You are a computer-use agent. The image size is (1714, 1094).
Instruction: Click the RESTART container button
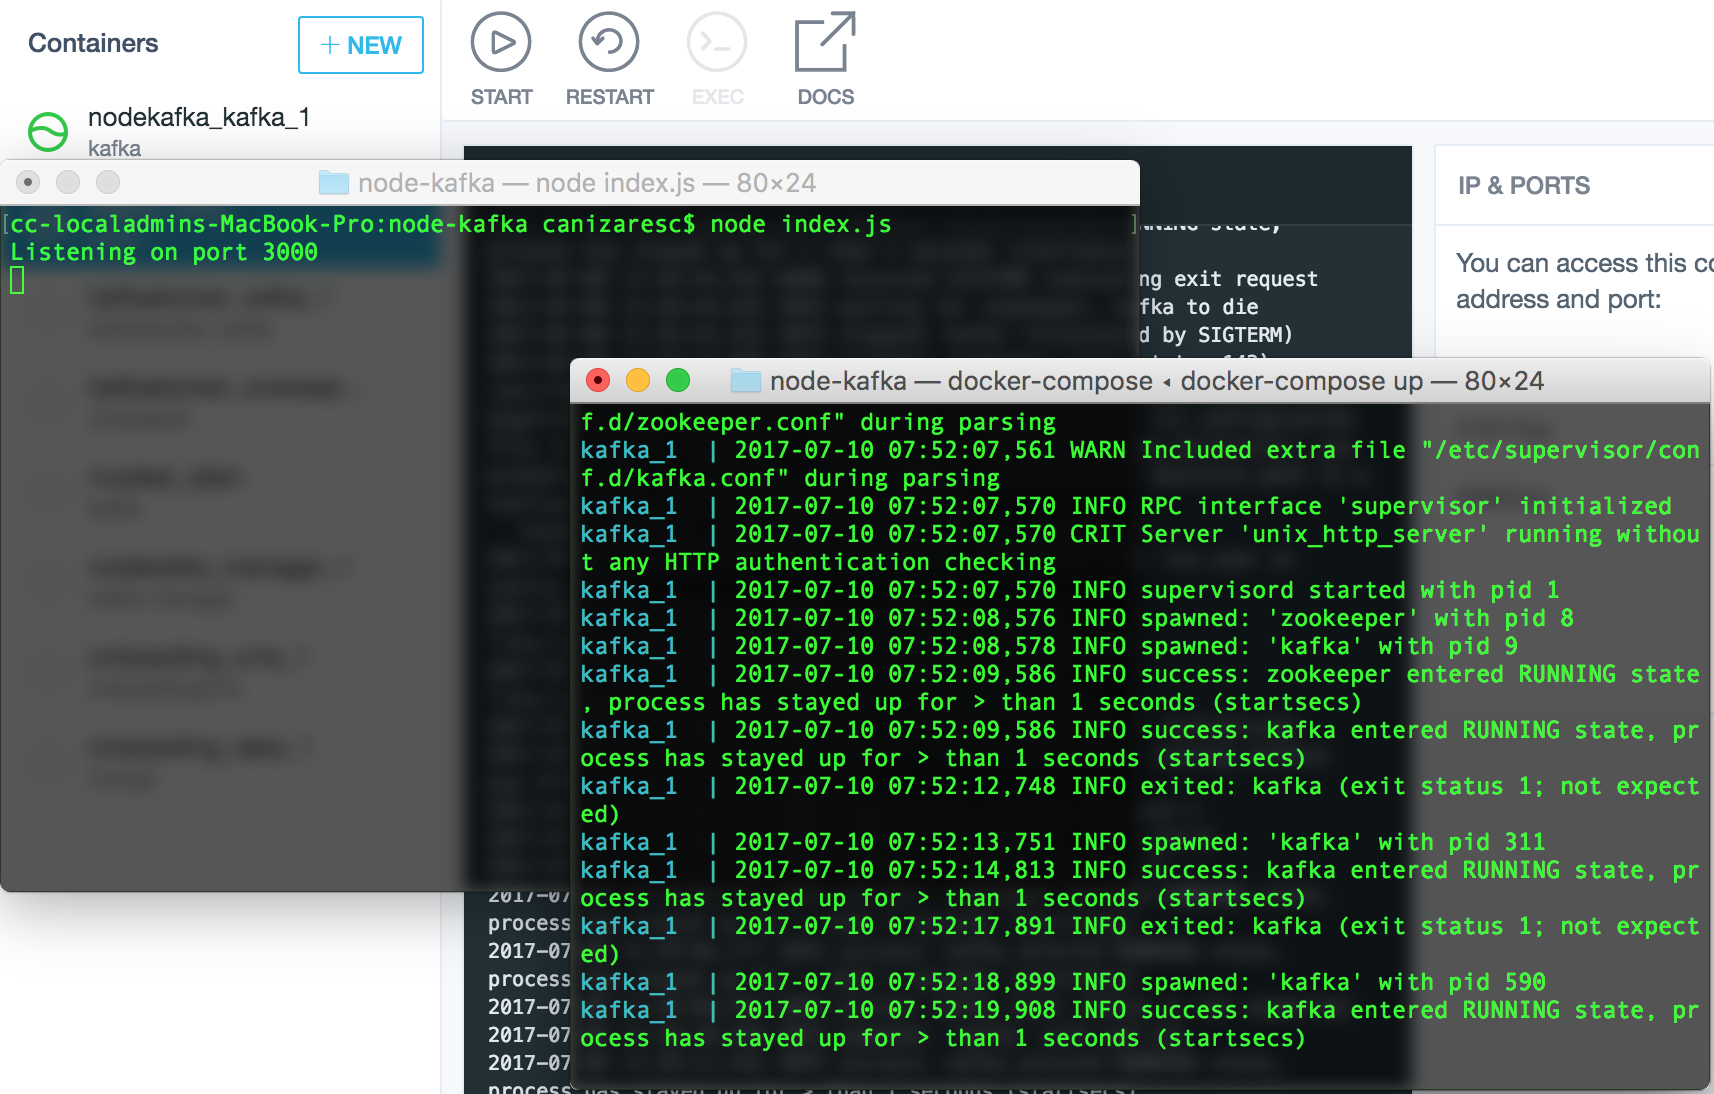pos(609,60)
